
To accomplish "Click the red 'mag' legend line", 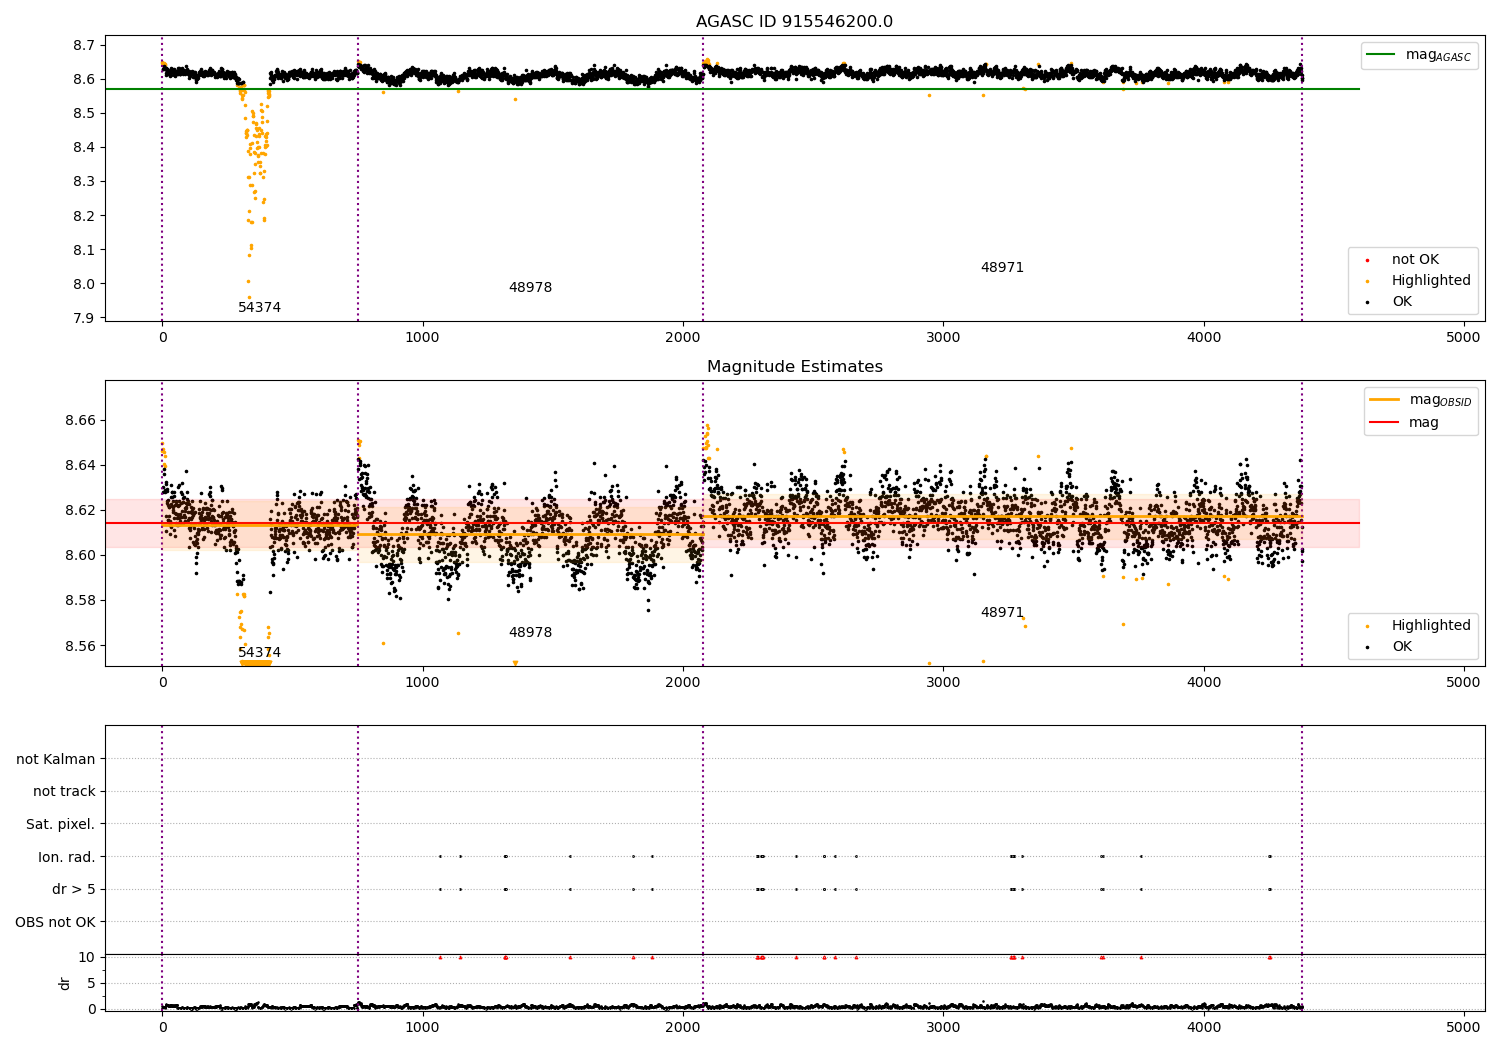I will [1385, 423].
